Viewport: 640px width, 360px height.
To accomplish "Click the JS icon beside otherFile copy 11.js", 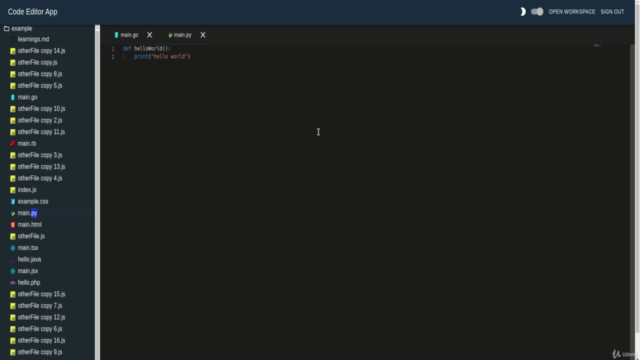I will (13, 132).
